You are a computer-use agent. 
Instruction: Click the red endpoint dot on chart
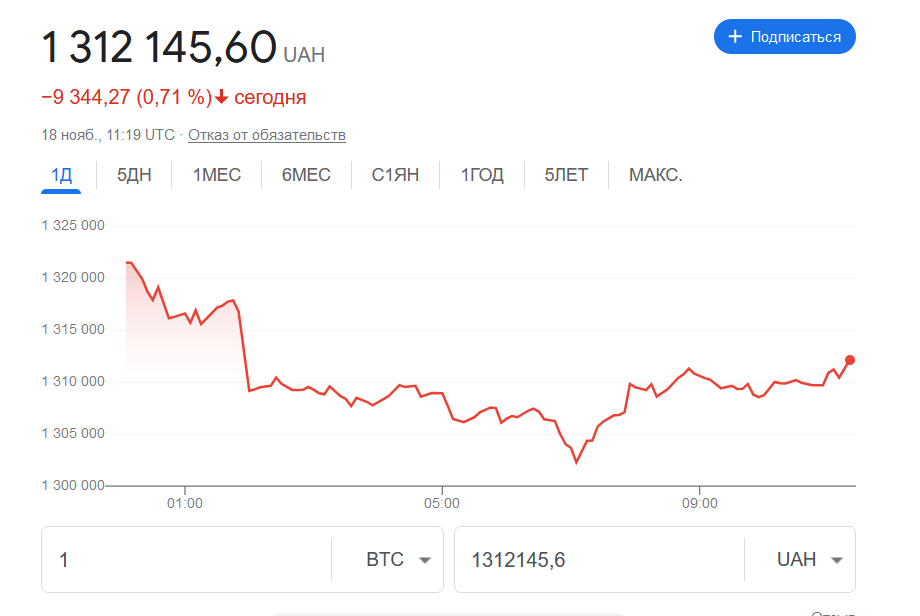[x=850, y=360]
